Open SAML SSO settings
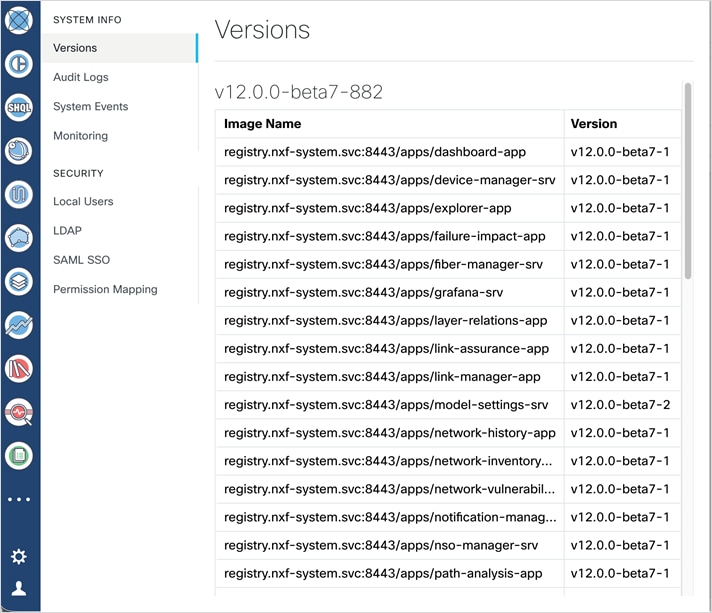This screenshot has height=613, width=712. 81,260
